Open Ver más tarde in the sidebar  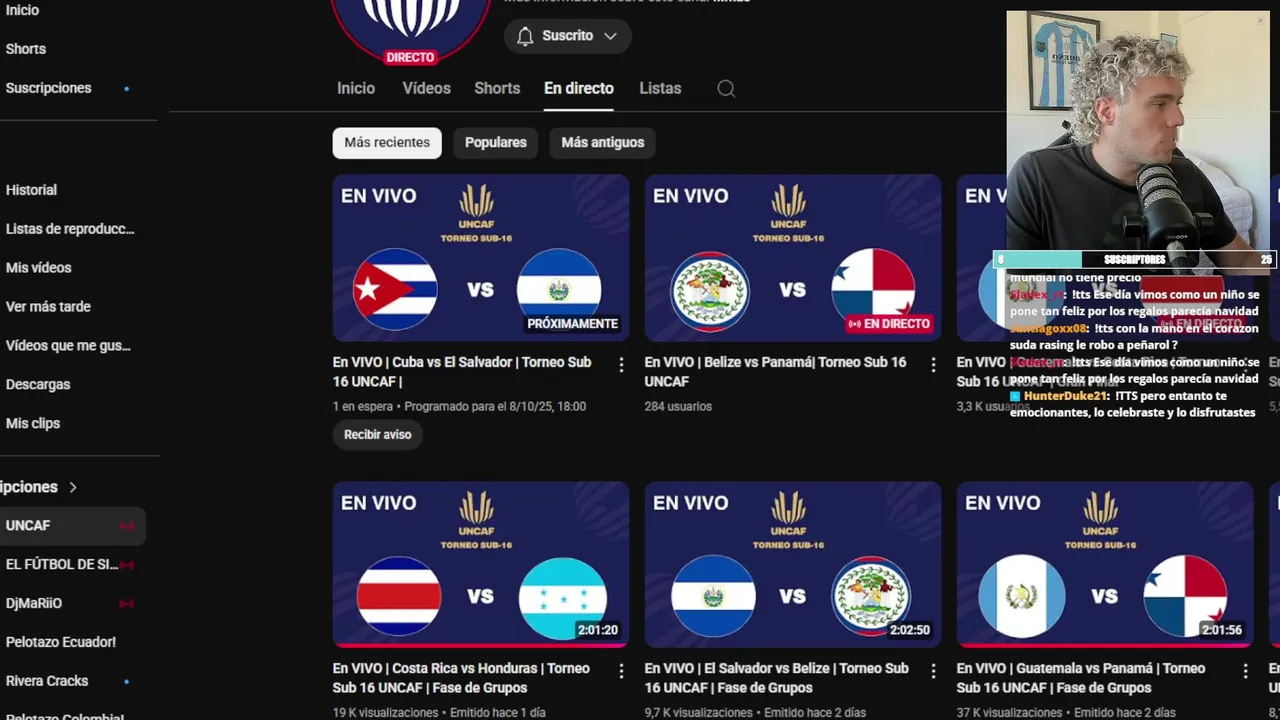pos(48,307)
